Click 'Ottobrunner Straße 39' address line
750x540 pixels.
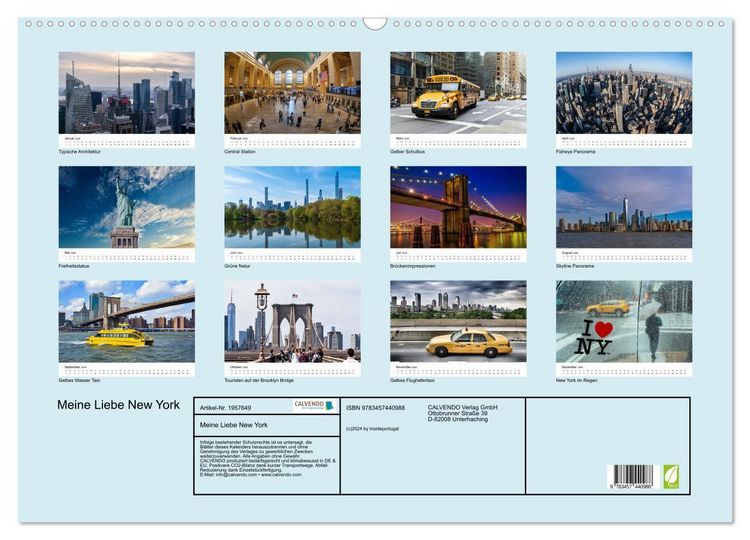point(457,413)
